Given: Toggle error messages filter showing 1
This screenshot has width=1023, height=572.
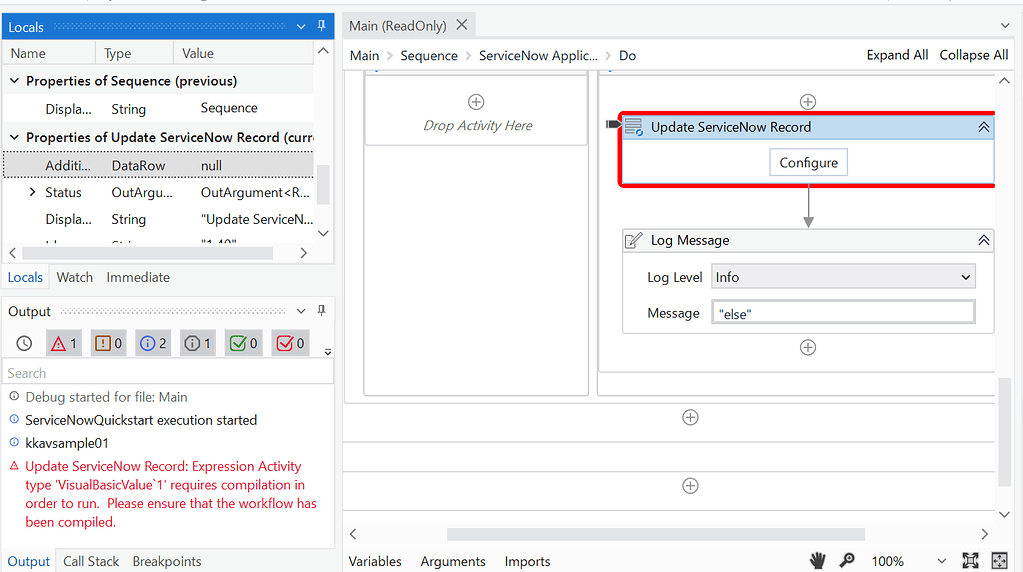Looking at the screenshot, I should tap(64, 343).
